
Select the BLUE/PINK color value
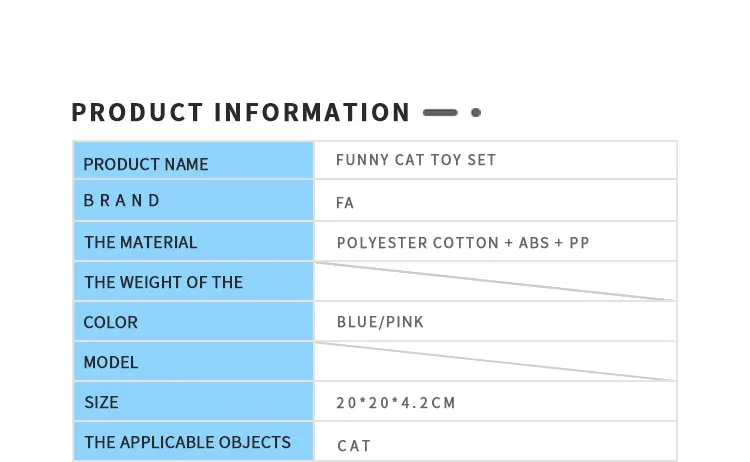tap(380, 323)
